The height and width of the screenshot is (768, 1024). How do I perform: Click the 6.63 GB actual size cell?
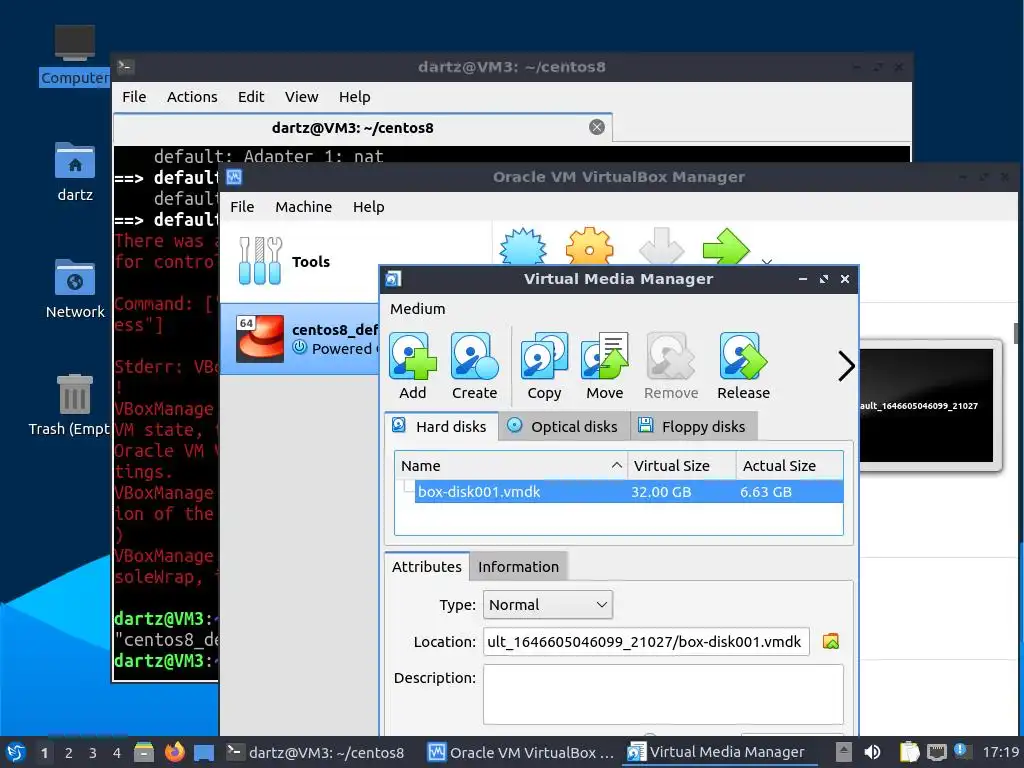coord(766,492)
